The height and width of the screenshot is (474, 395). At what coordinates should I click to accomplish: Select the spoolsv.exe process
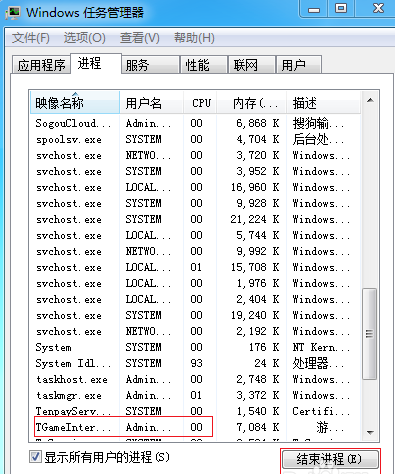195,139
